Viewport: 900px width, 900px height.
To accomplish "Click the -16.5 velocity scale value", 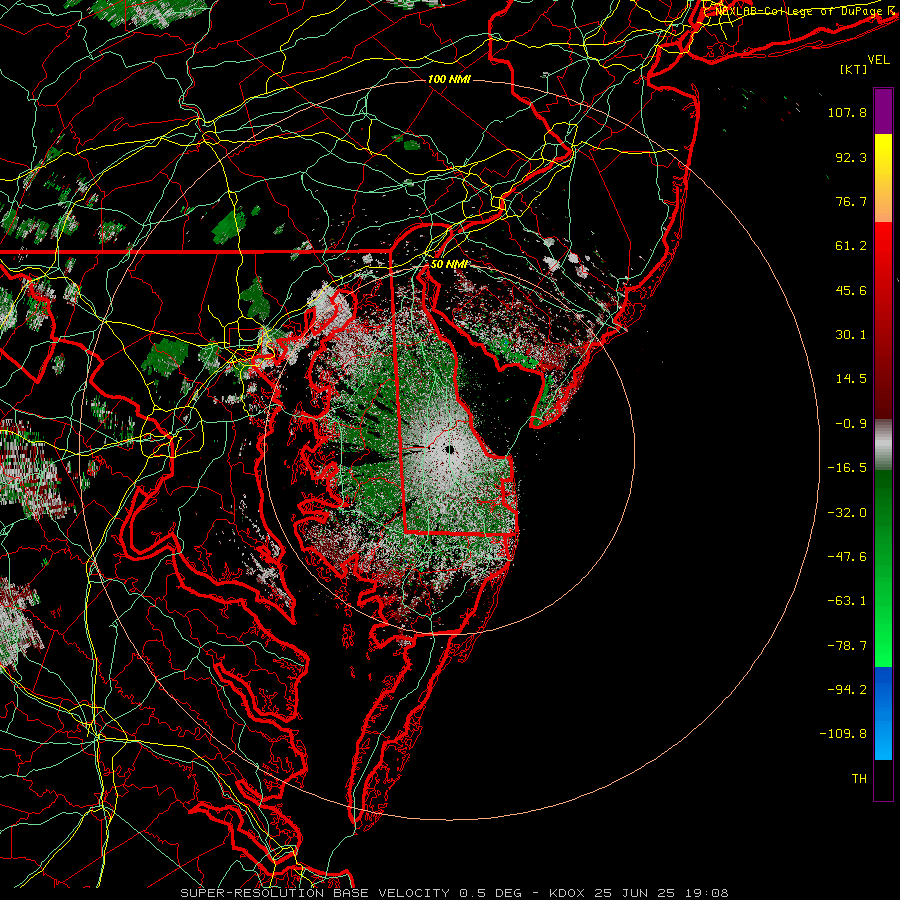I will [847, 468].
